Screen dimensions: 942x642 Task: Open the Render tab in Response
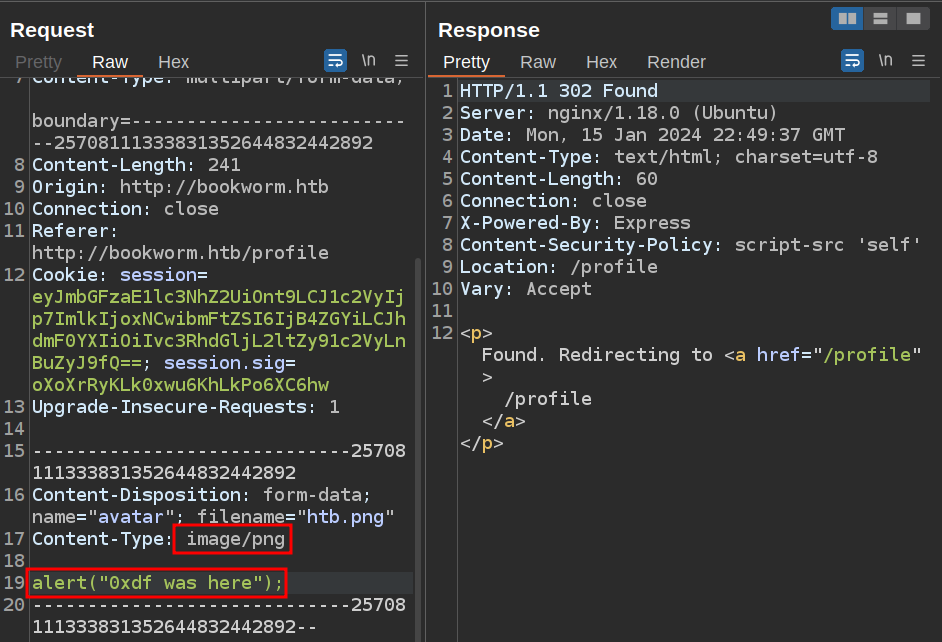tap(676, 62)
